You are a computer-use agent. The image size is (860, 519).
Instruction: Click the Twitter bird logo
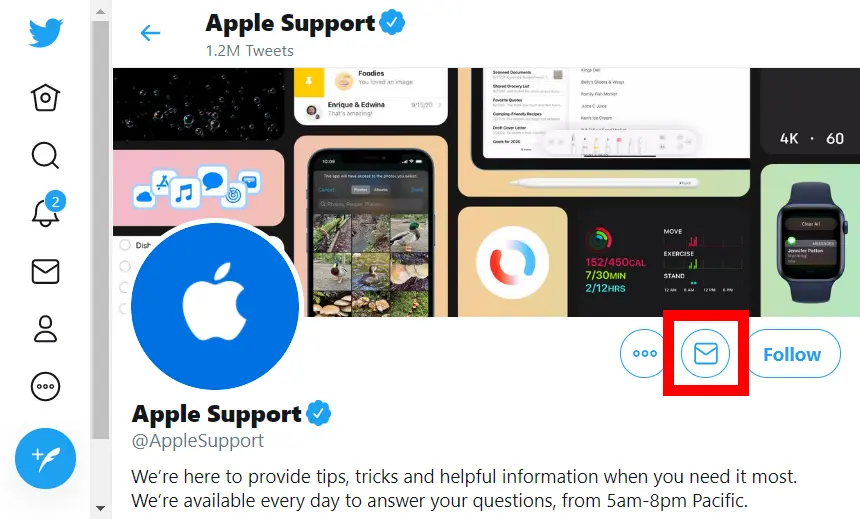tap(46, 33)
